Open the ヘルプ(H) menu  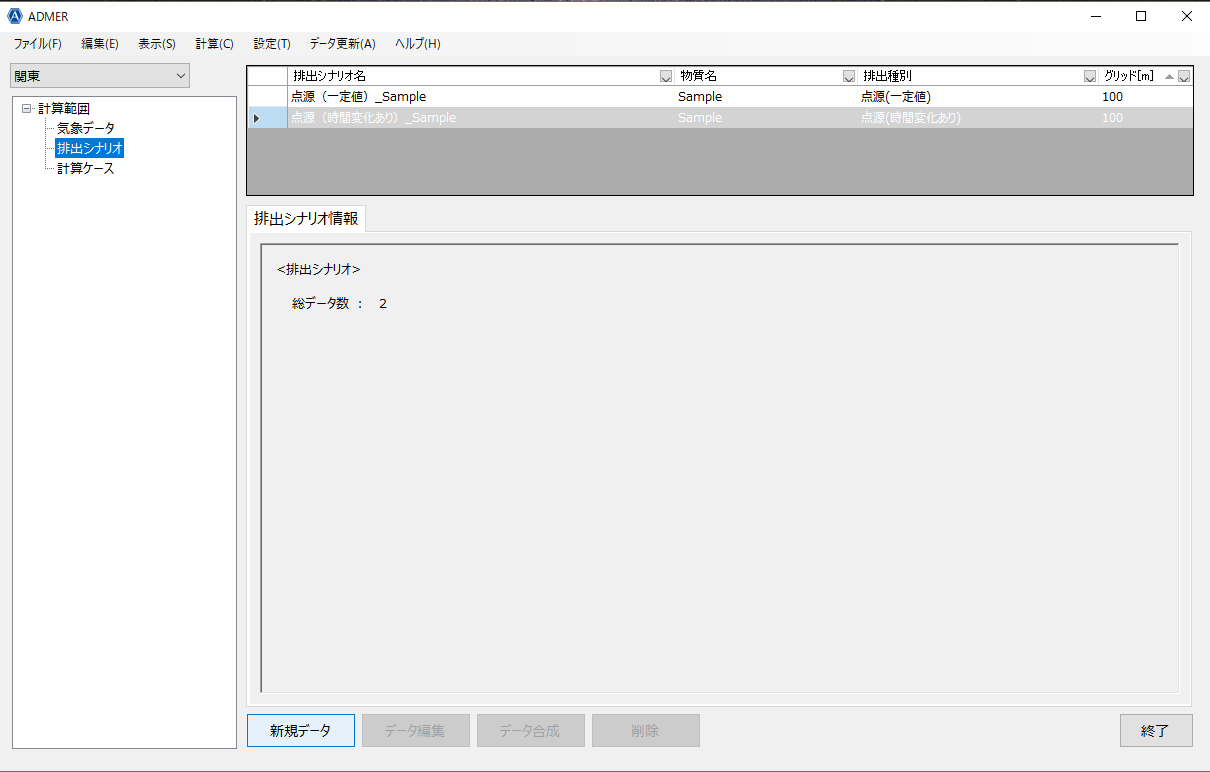point(417,44)
